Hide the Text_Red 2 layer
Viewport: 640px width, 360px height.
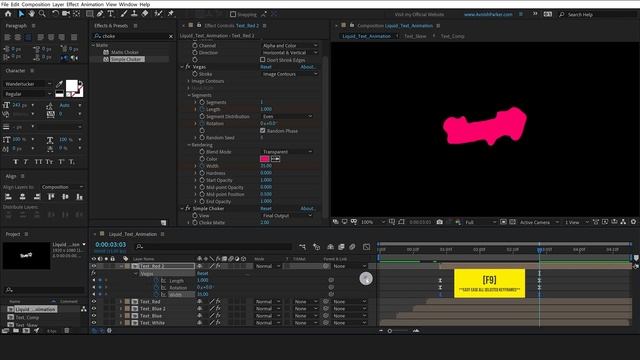94,266
